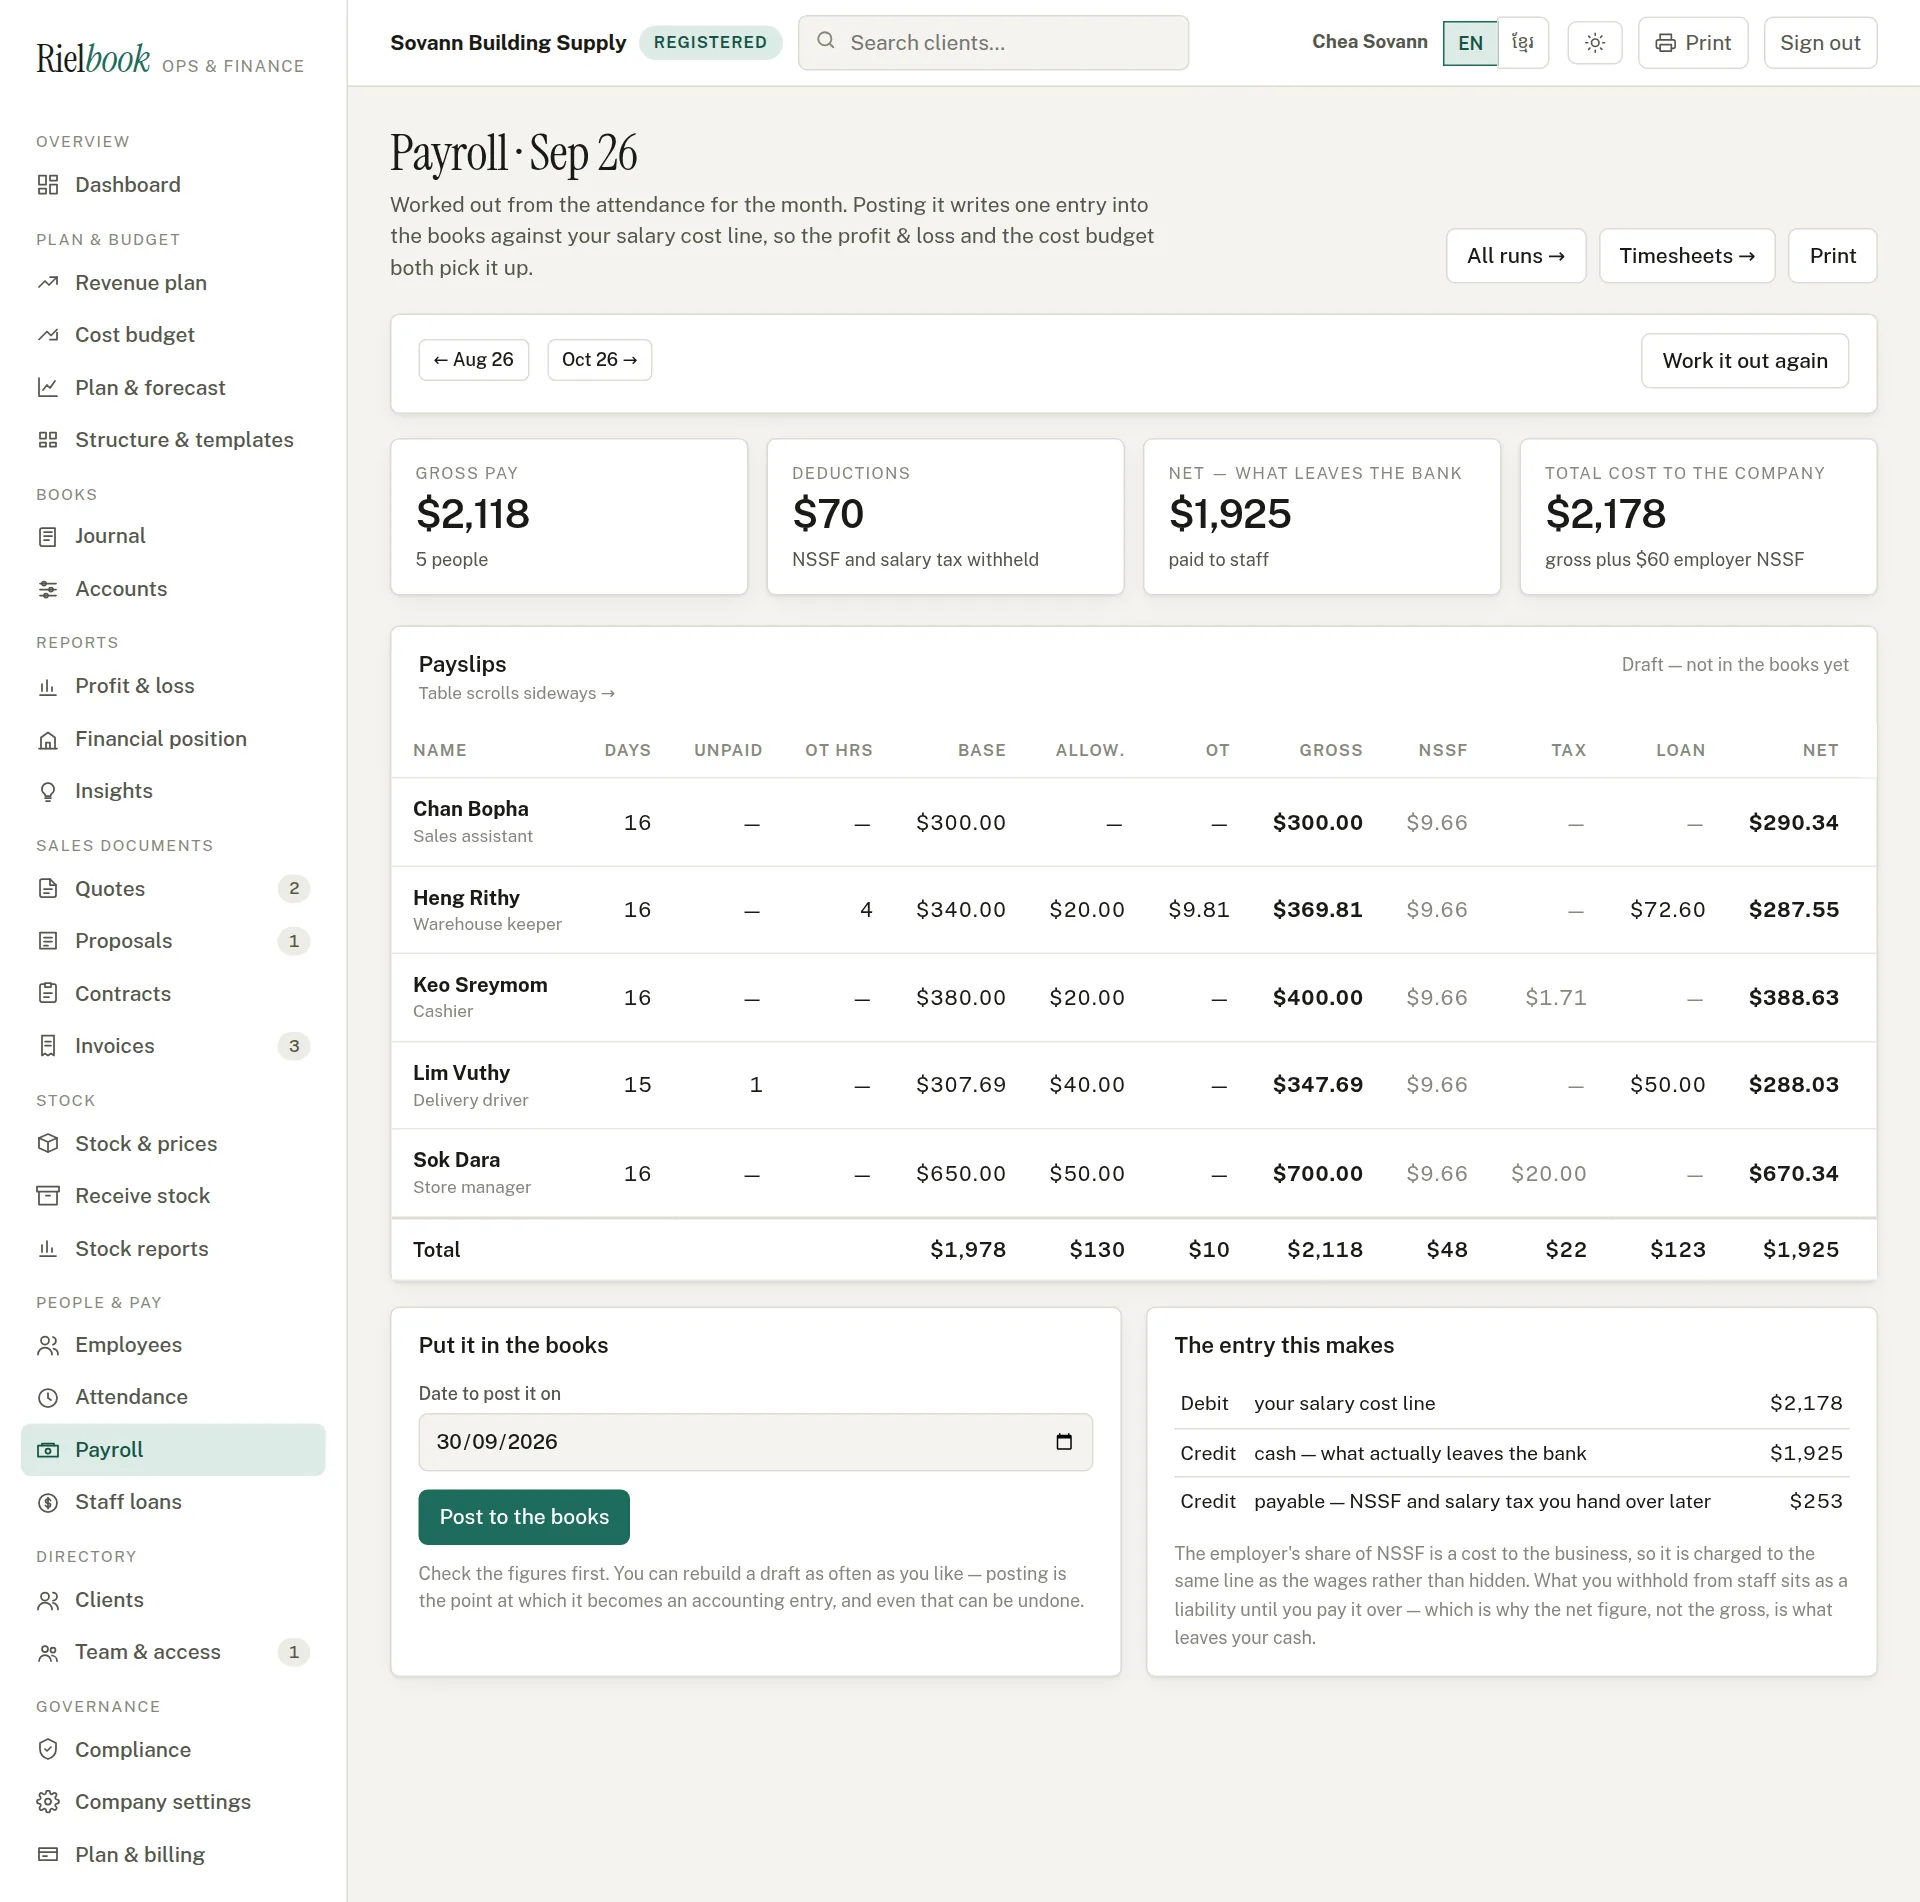Switch language to Khmer
The width and height of the screenshot is (1920, 1902).
pyautogui.click(x=1523, y=43)
